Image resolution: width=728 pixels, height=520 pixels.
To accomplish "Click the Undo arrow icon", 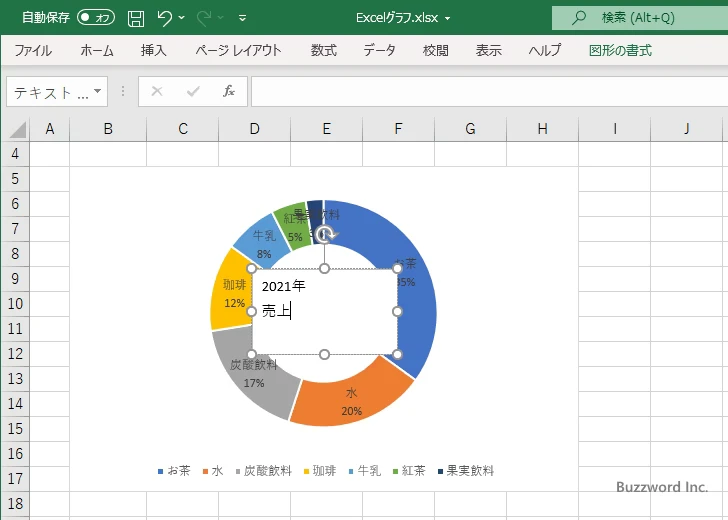I will click(x=164, y=18).
